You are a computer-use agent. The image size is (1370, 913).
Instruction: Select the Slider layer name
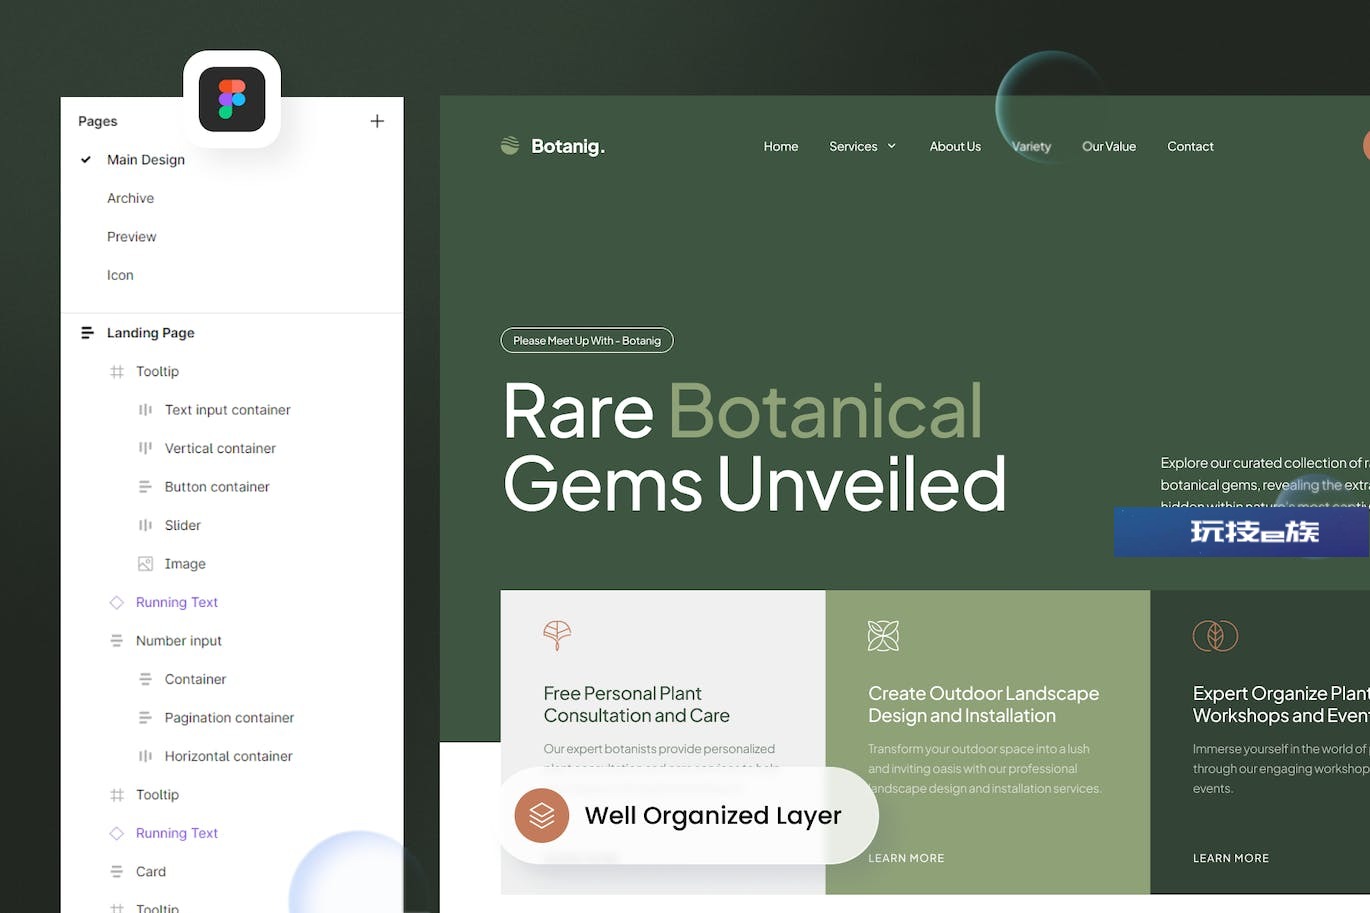[183, 525]
